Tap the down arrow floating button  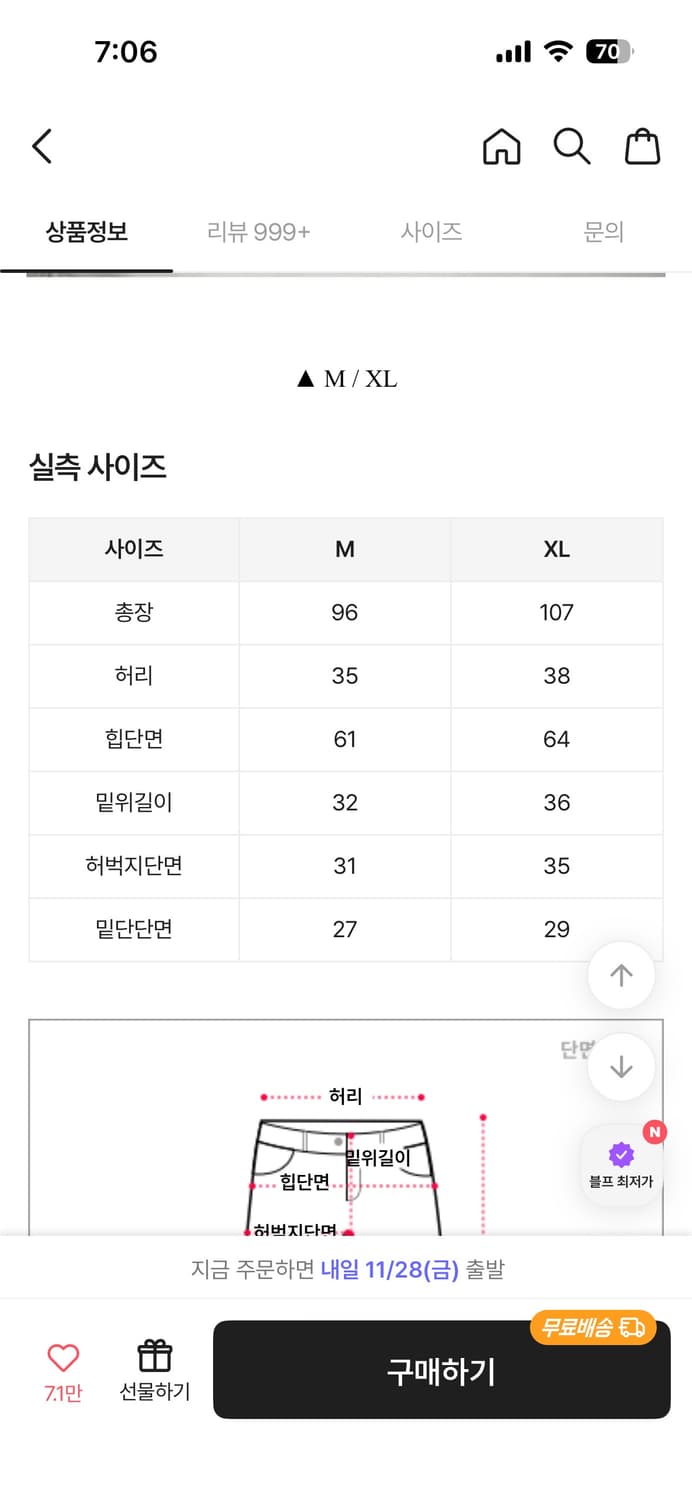(x=621, y=1067)
